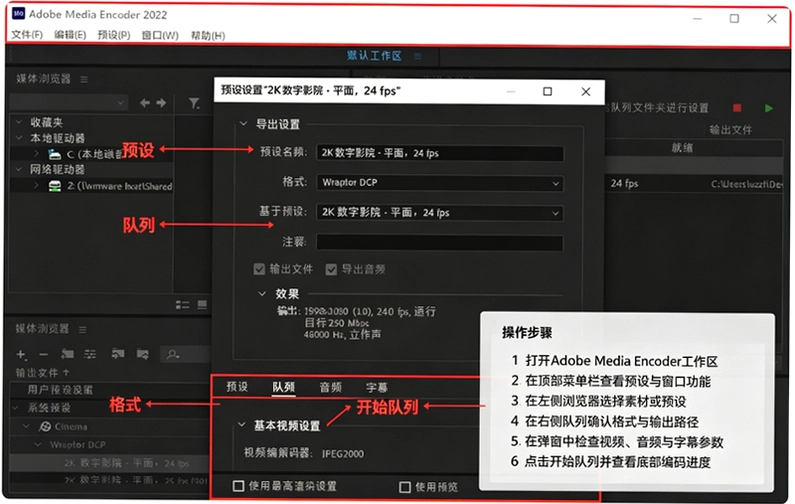Click the C:\Users output path link
The image size is (795, 504).
746,185
